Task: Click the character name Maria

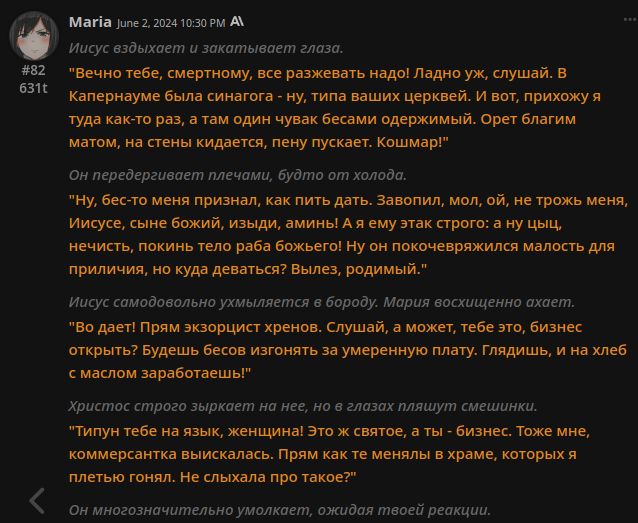Action: click(x=90, y=22)
